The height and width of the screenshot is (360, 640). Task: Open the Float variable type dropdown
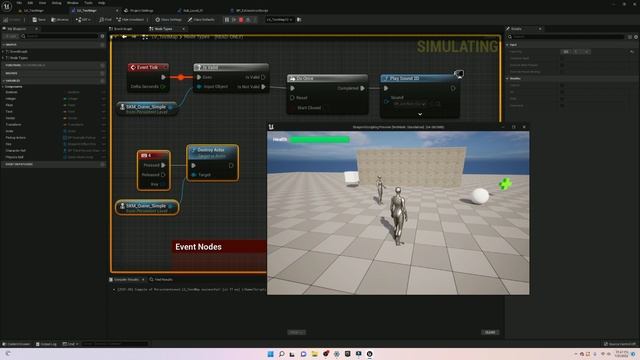(x=71, y=105)
